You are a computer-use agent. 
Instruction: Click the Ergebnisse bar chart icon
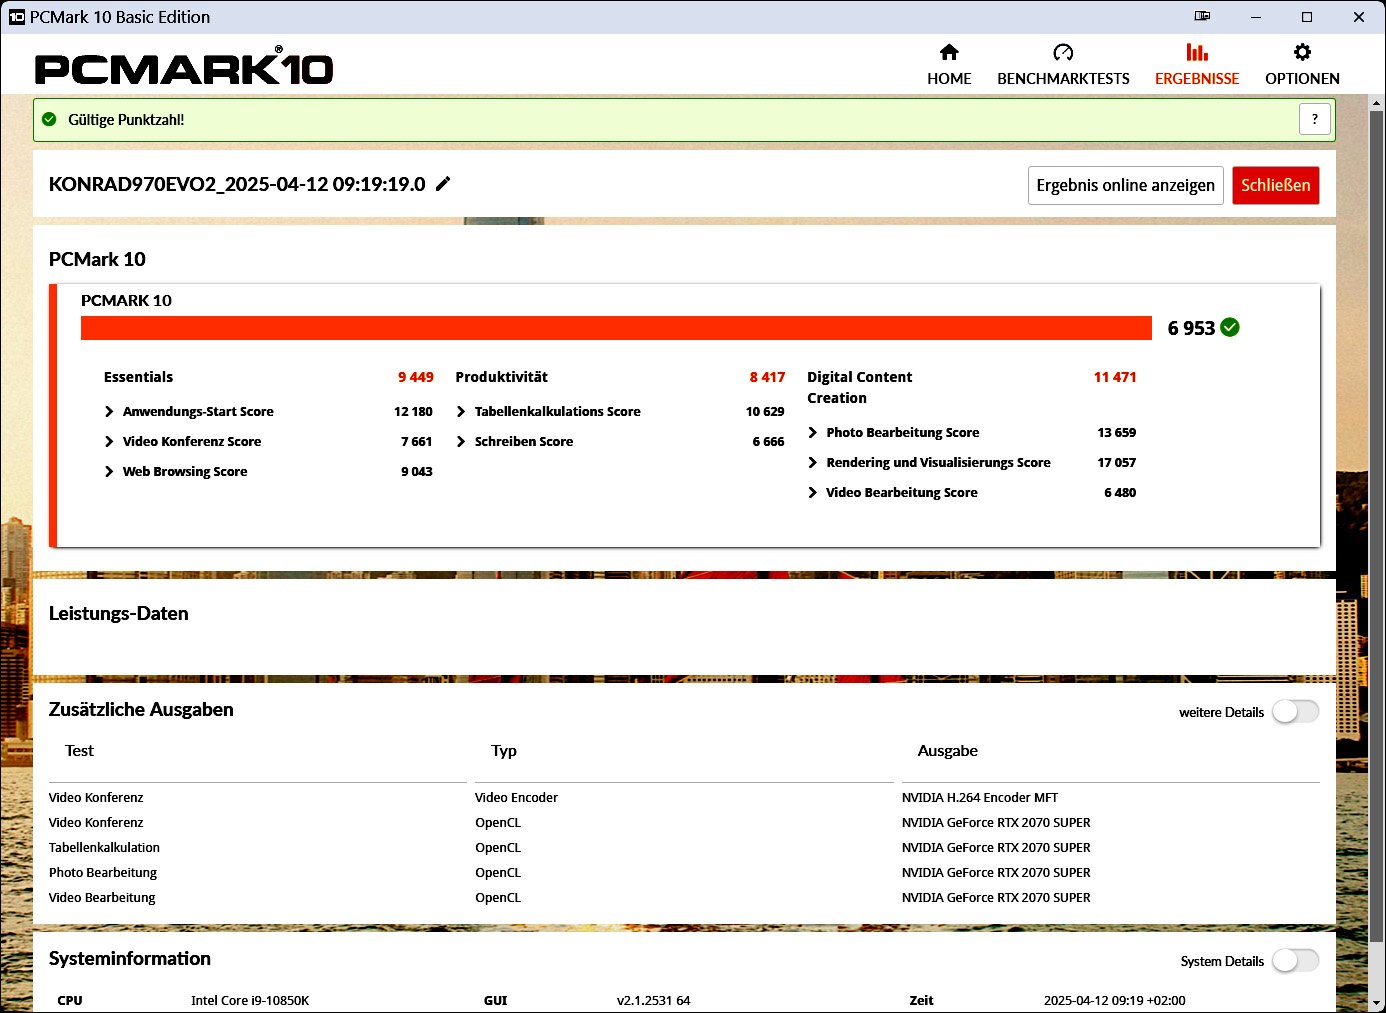coord(1197,52)
